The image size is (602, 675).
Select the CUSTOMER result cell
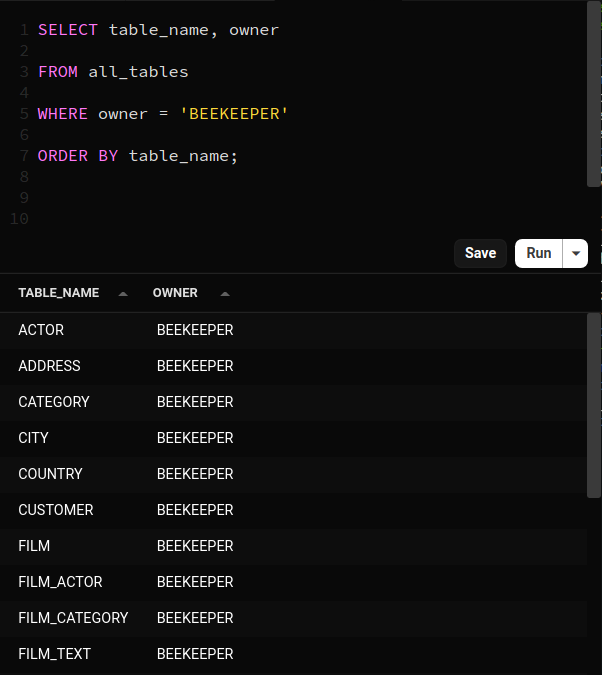coord(56,510)
